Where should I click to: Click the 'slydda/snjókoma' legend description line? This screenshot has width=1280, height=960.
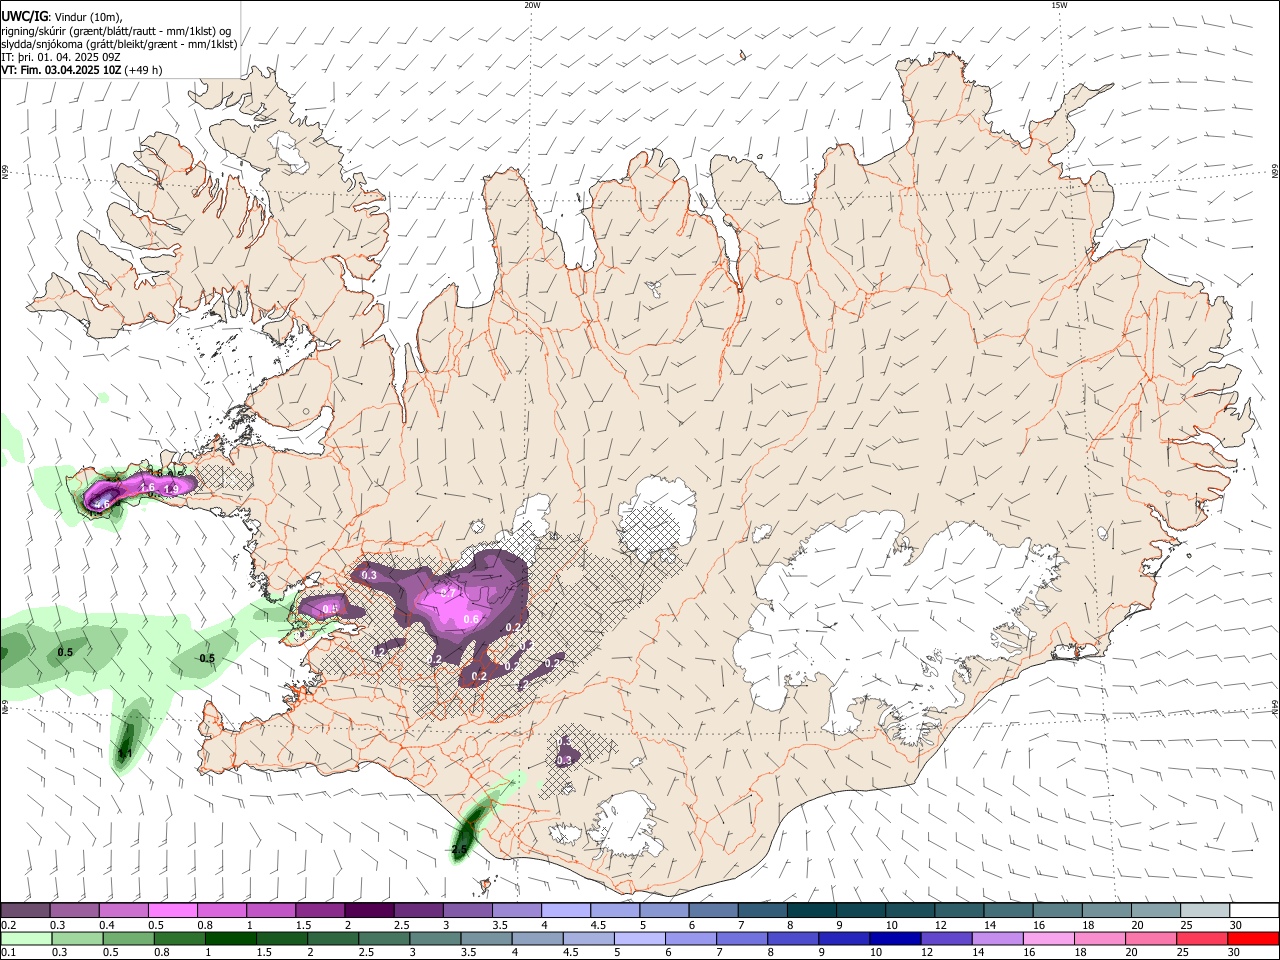tap(119, 44)
